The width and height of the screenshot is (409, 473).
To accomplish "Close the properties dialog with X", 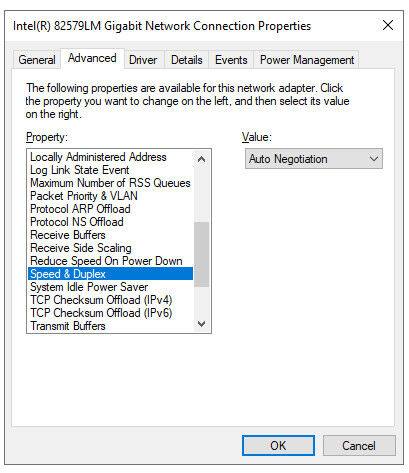I will pos(388,25).
